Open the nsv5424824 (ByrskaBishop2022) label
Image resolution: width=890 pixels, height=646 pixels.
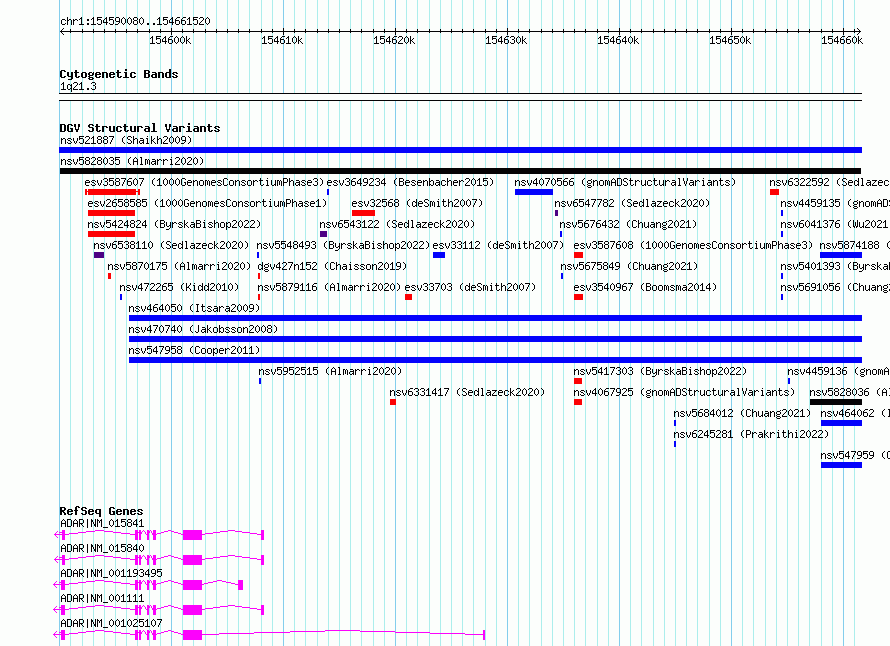click(x=174, y=224)
